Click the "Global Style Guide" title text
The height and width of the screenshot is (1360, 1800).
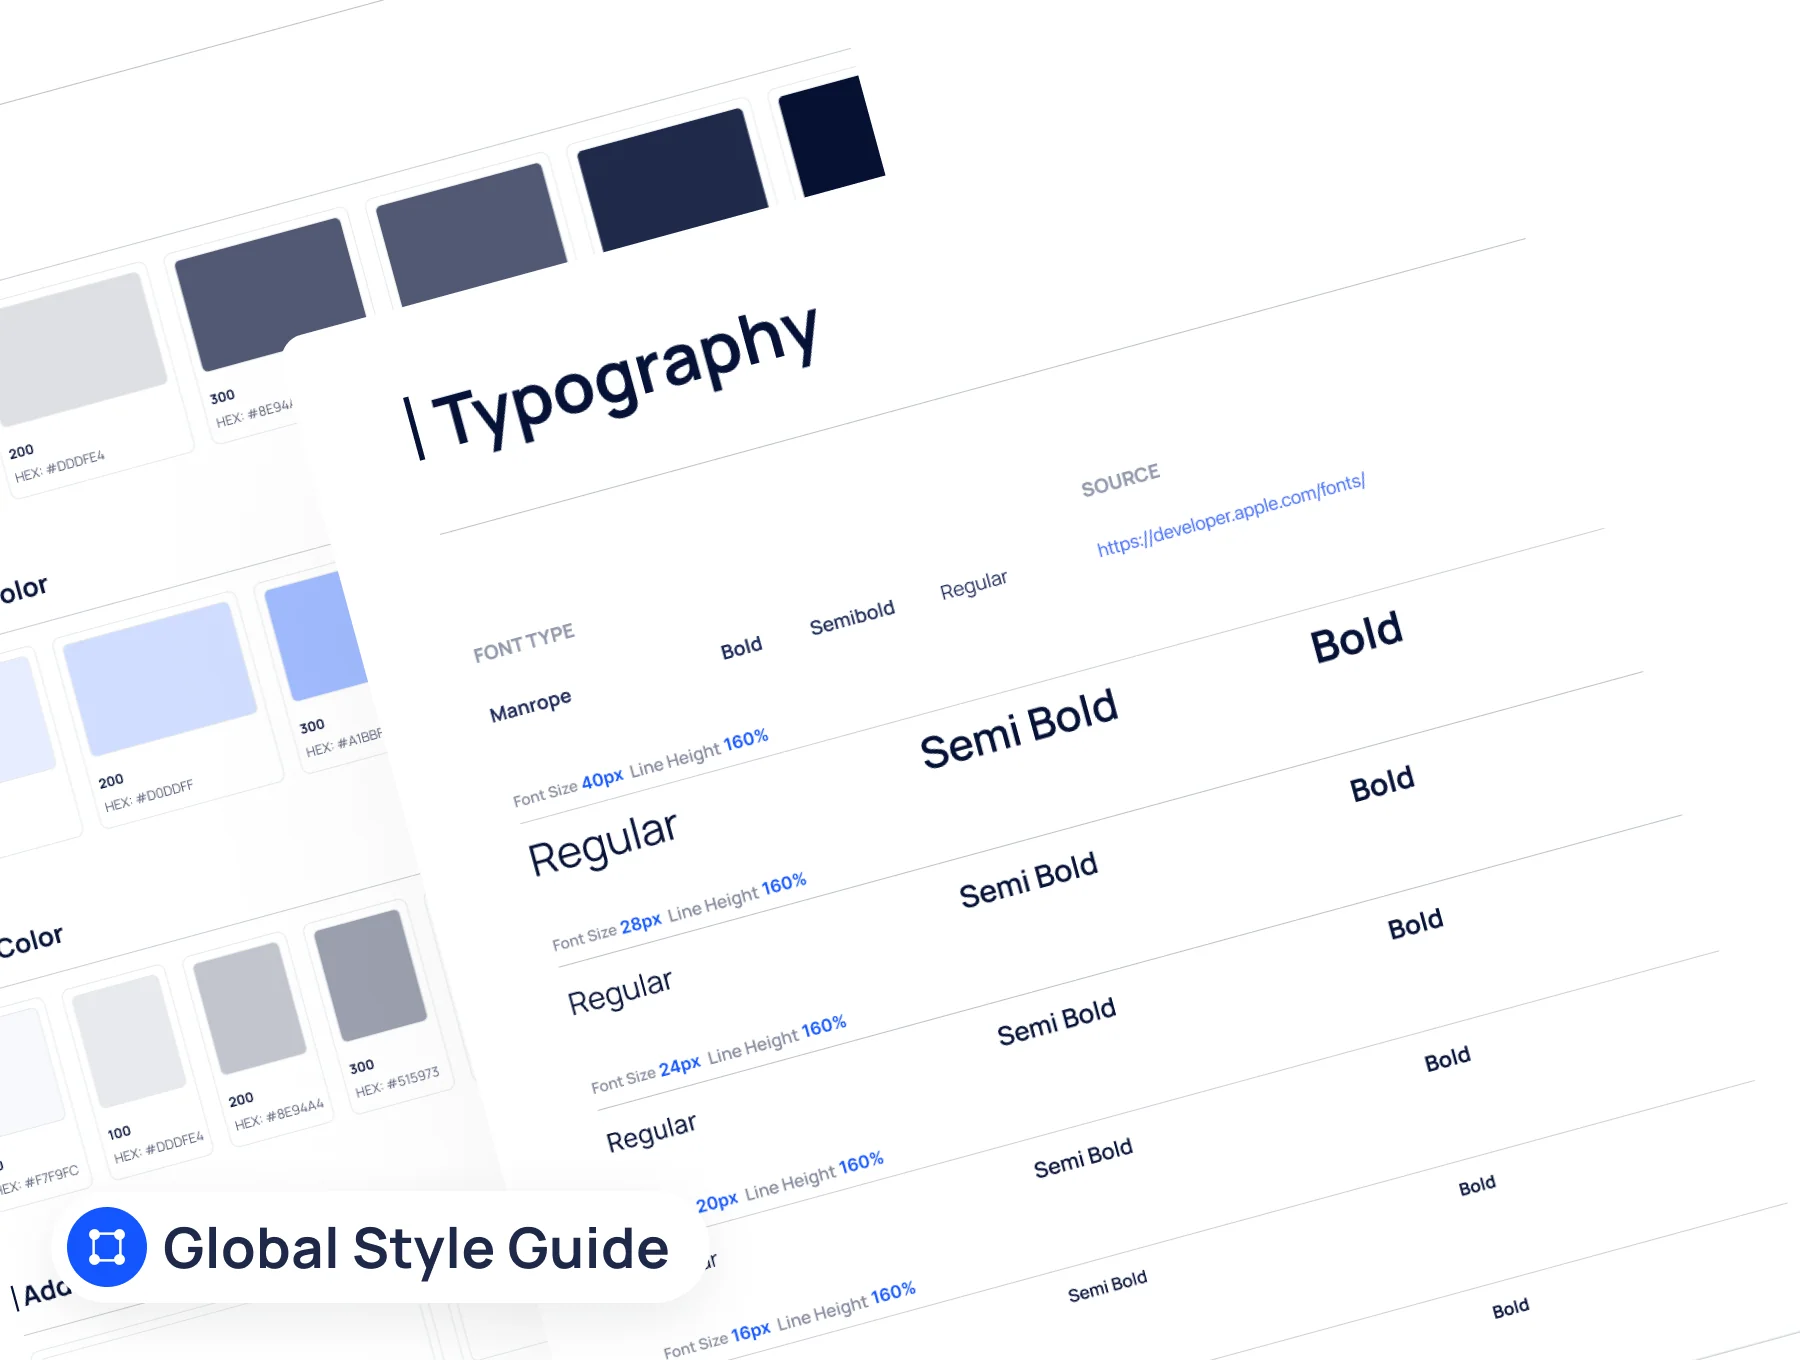416,1249
